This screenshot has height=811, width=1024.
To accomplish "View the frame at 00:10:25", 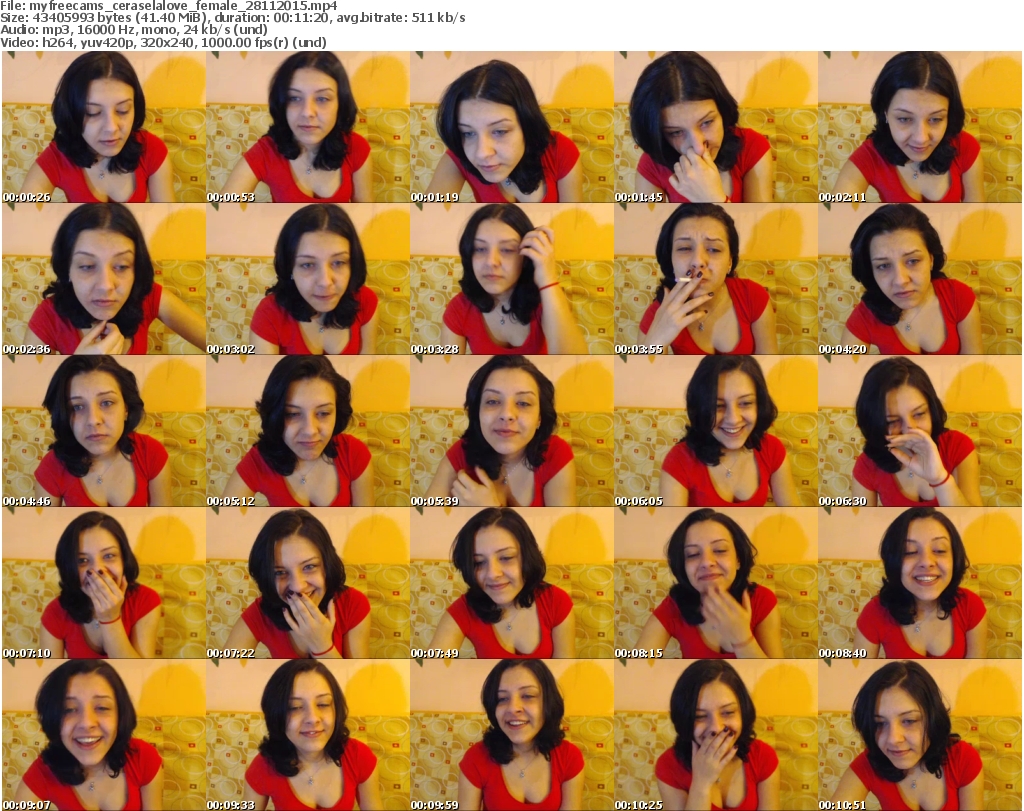I will pos(716,735).
